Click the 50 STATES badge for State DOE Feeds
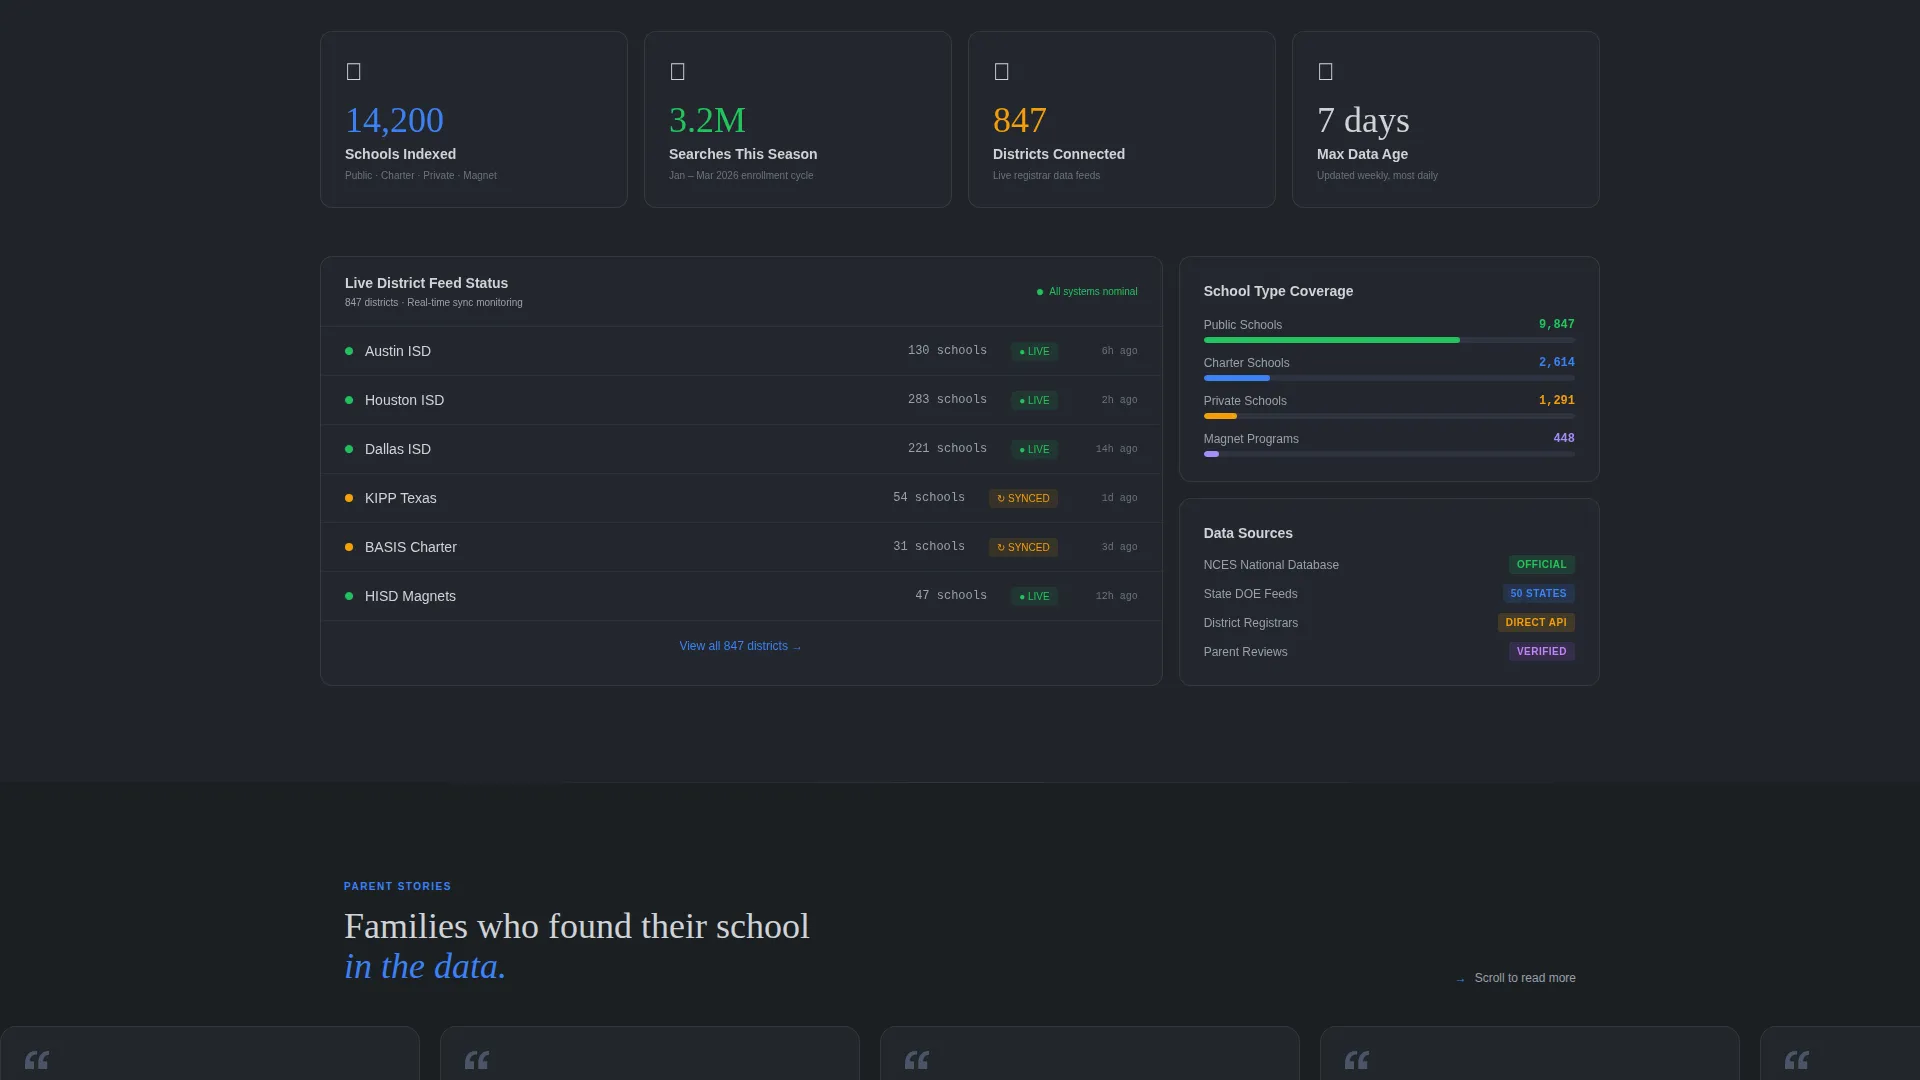Viewport: 1920px width, 1080px height. coord(1538,594)
